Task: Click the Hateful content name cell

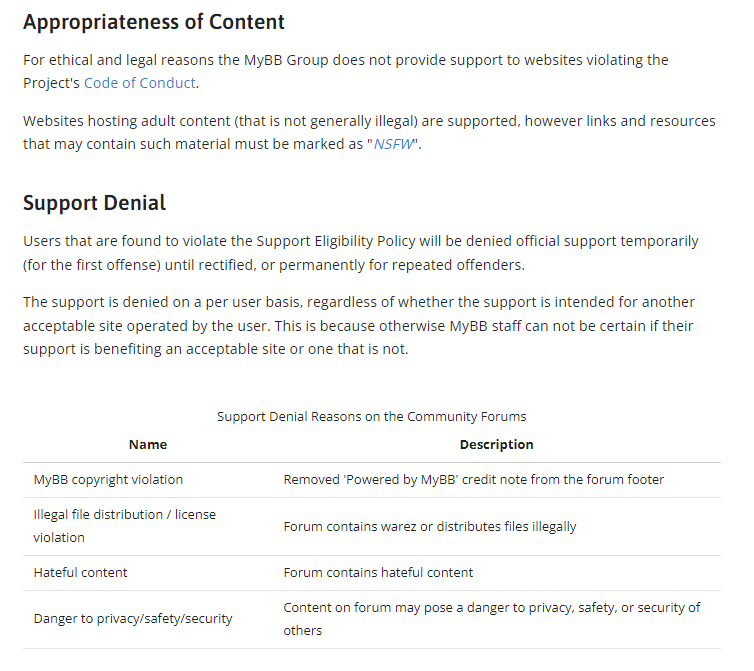Action: point(80,573)
